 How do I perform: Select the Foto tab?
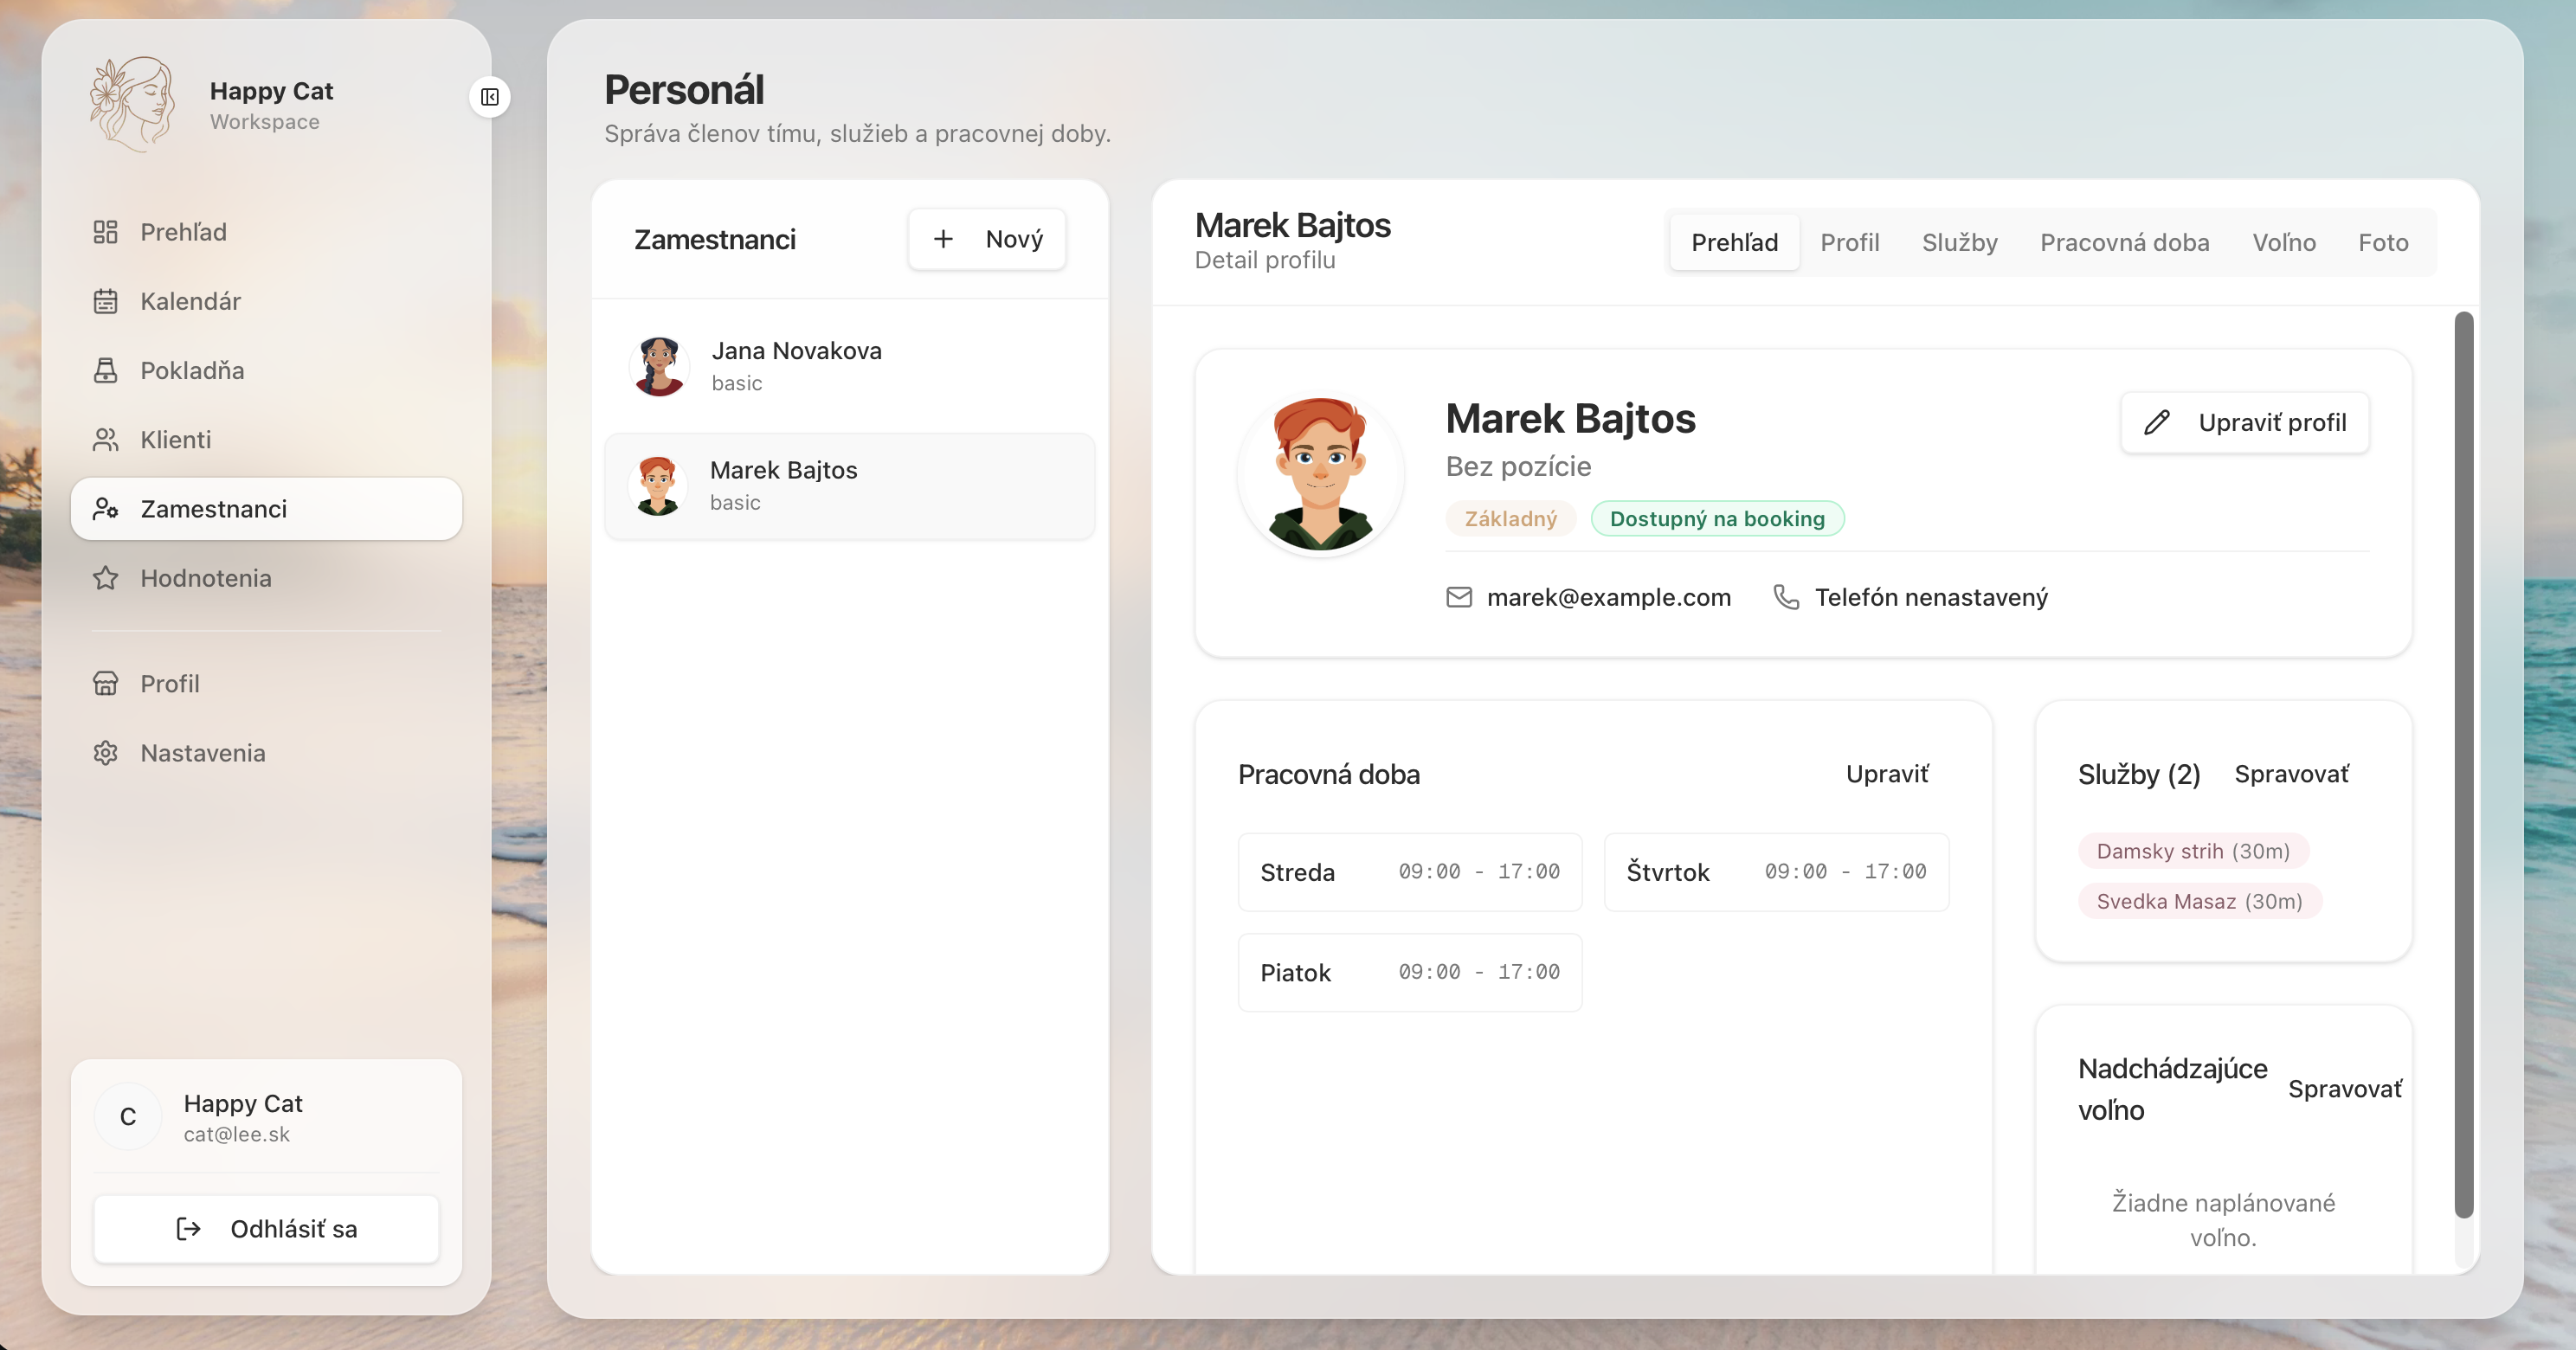(2384, 242)
